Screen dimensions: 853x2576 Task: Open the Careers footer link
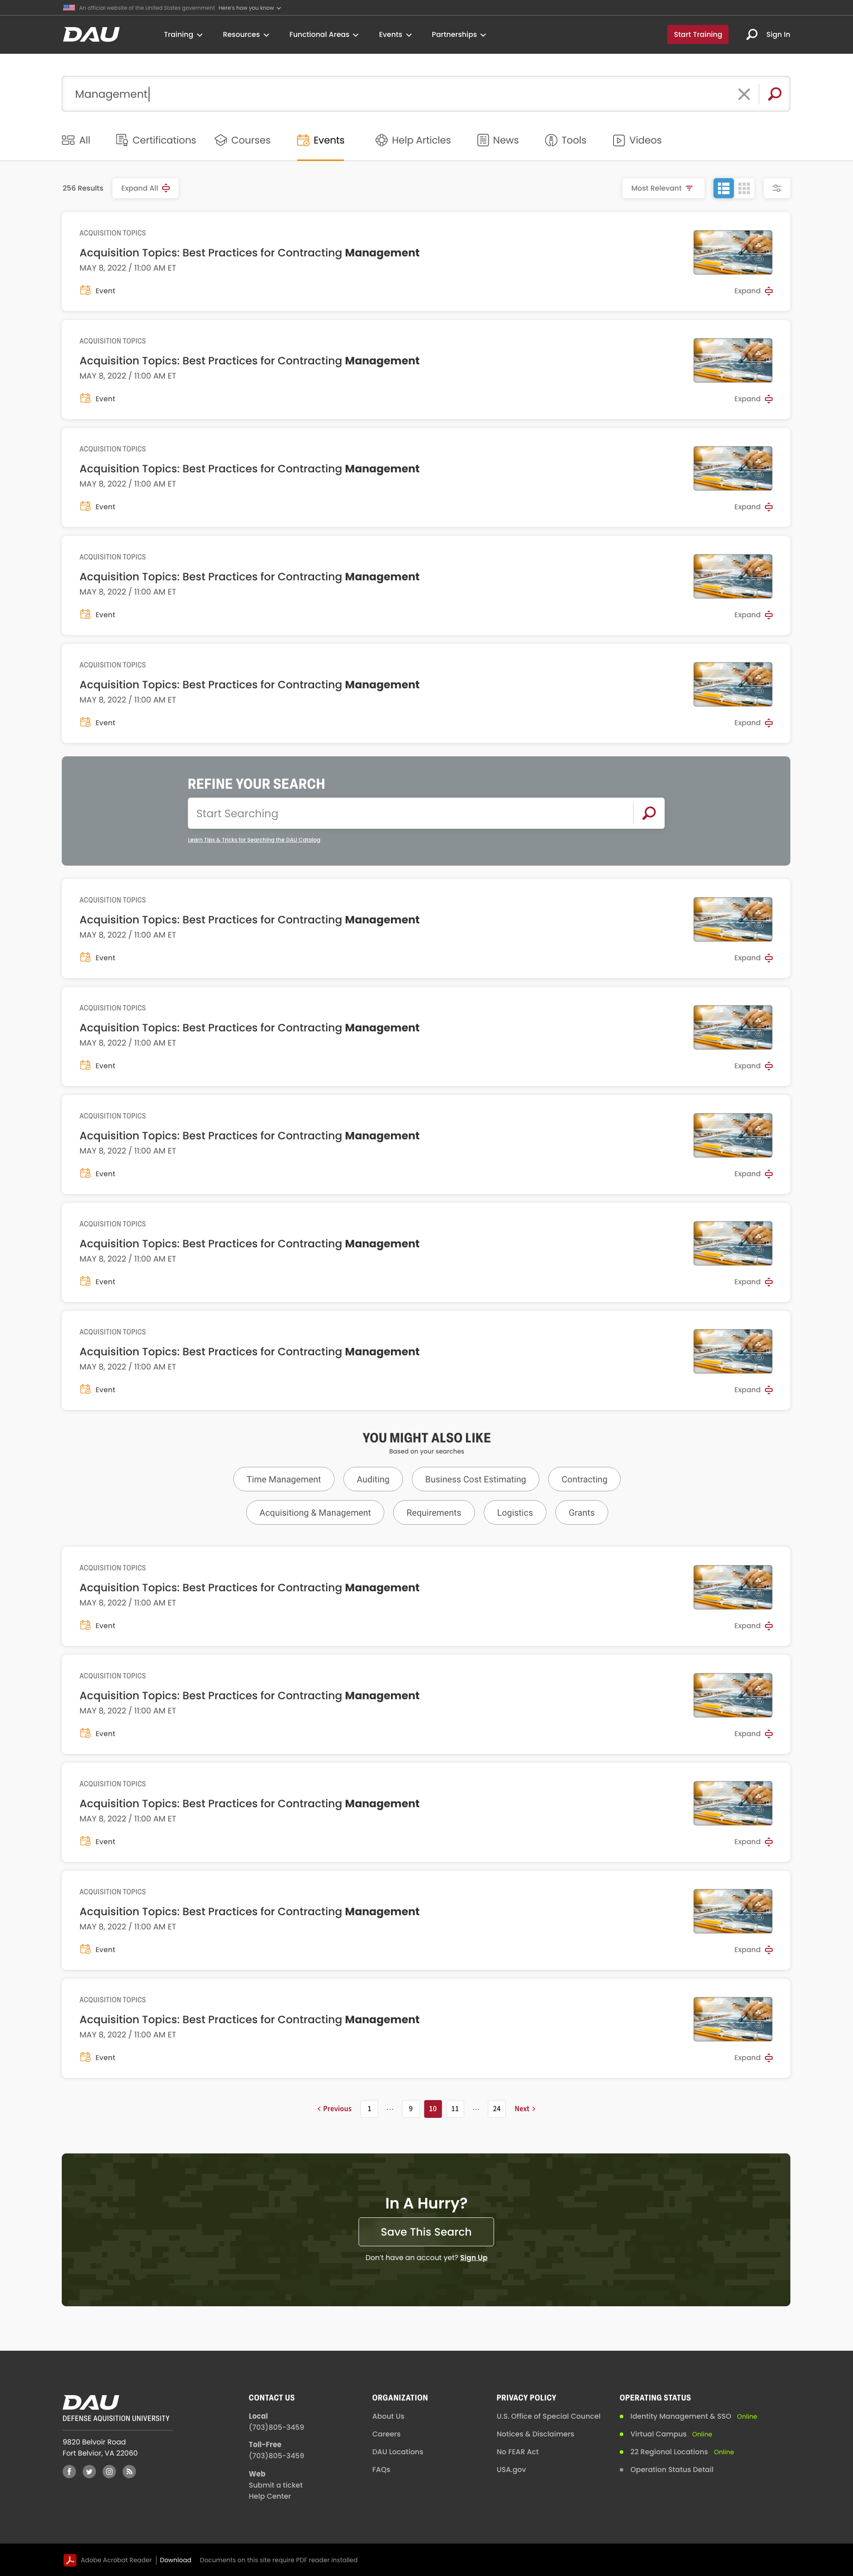[386, 2434]
